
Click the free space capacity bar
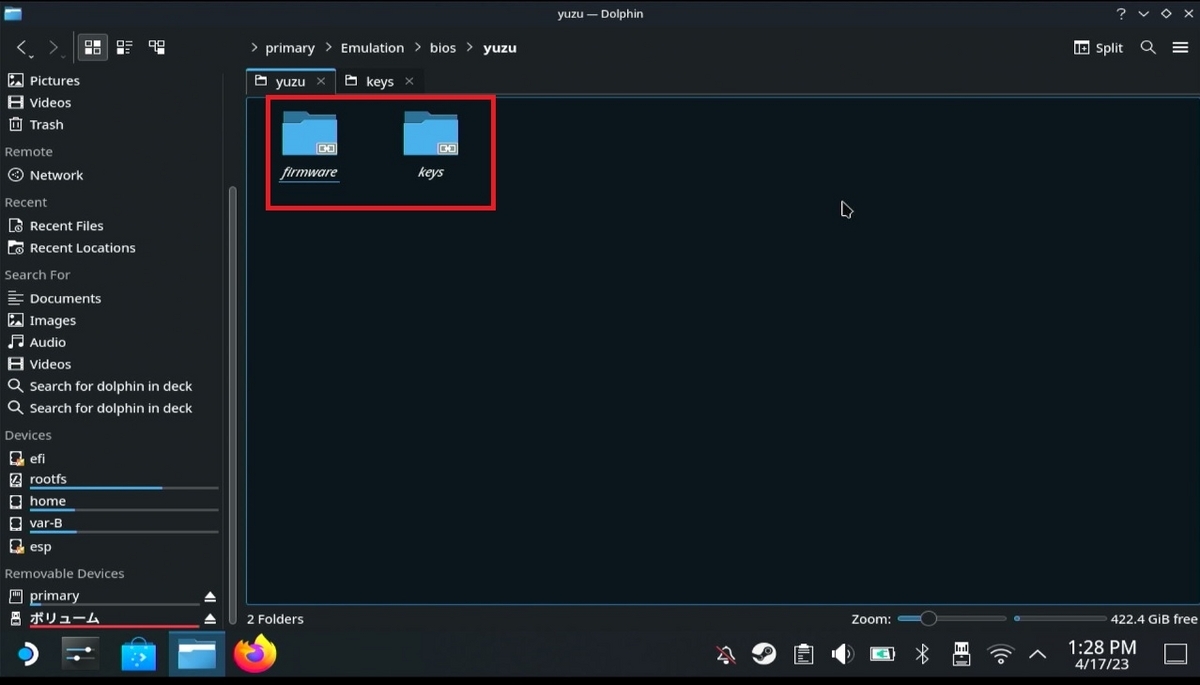tap(1060, 619)
